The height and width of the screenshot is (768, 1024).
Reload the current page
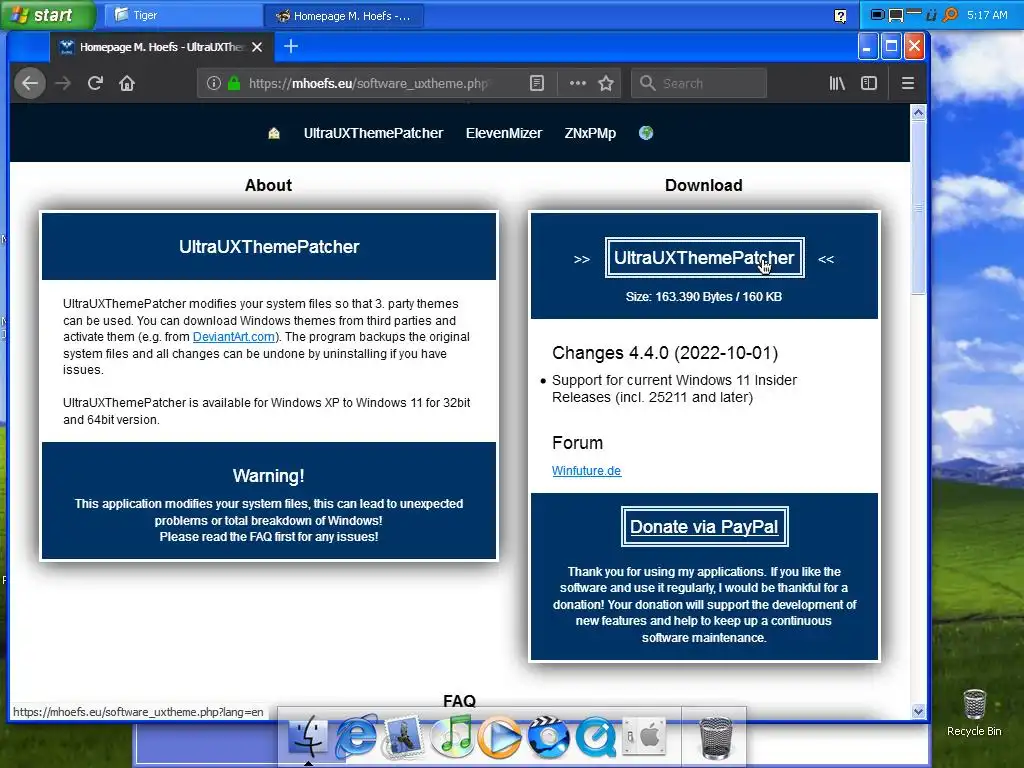95,84
